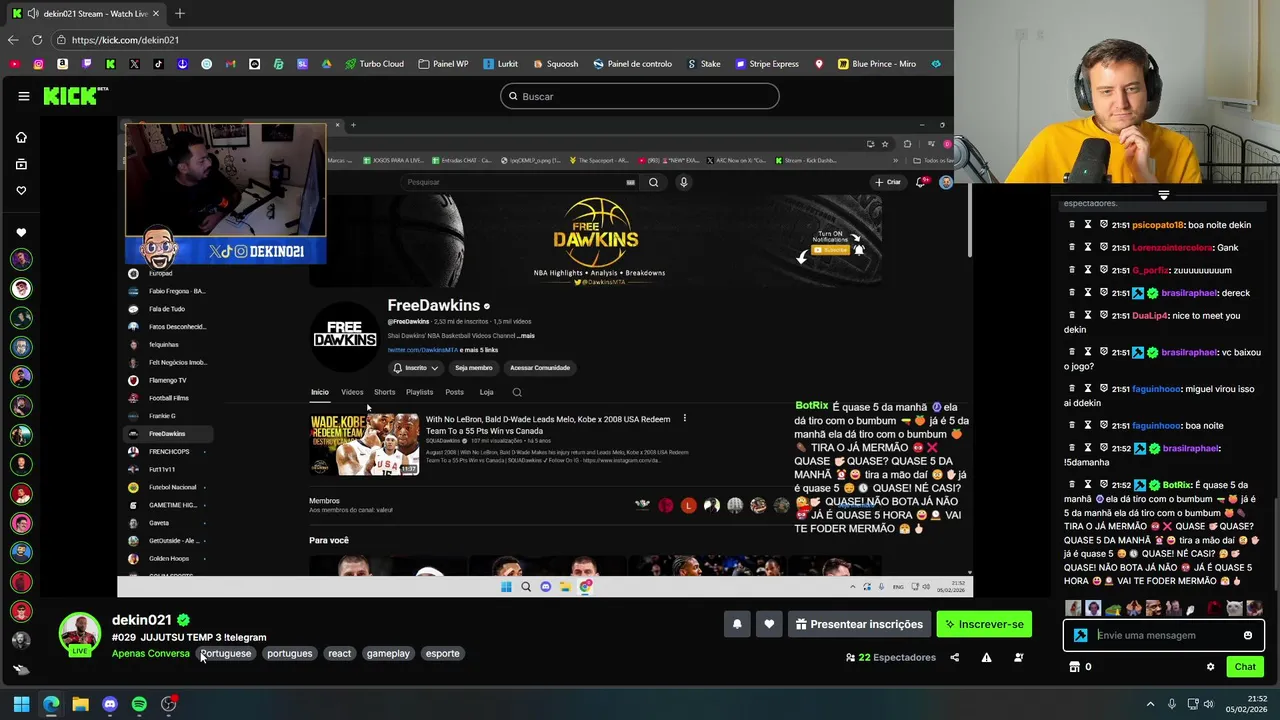Open the Lurkit bookmark
Screen dimensions: 1280x720
point(500,64)
